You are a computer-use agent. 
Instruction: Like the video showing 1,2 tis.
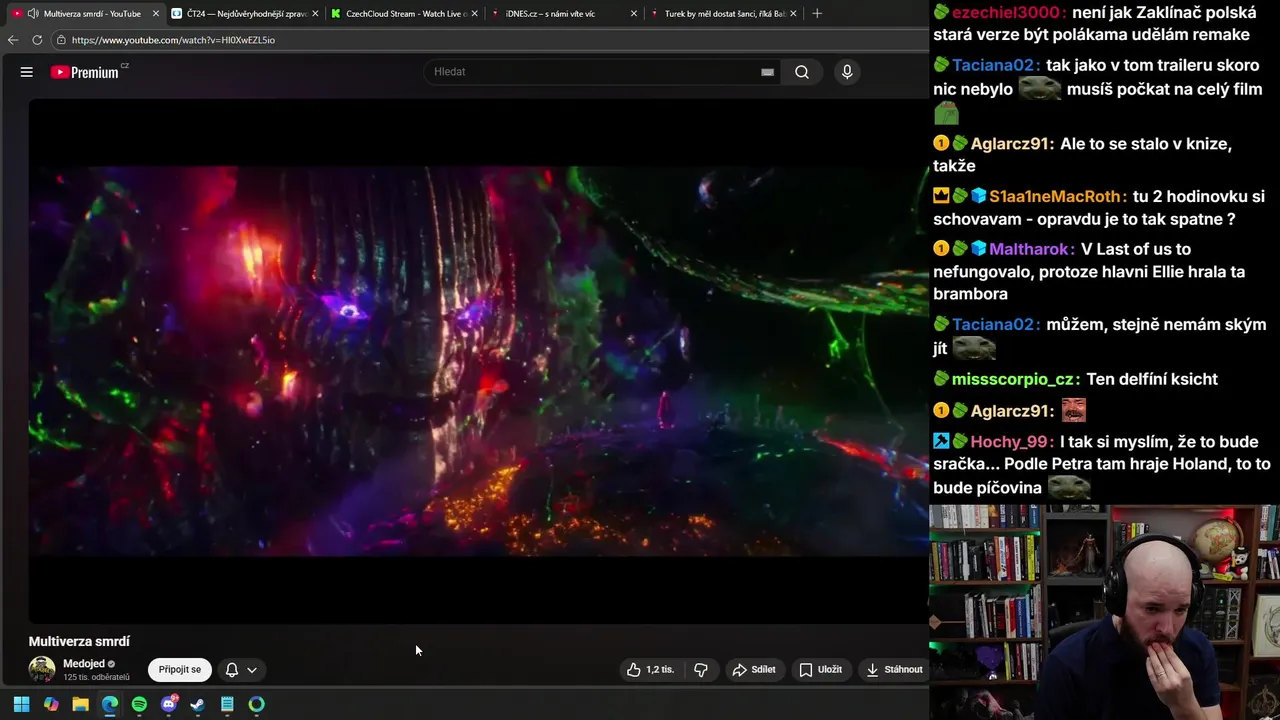click(651, 670)
